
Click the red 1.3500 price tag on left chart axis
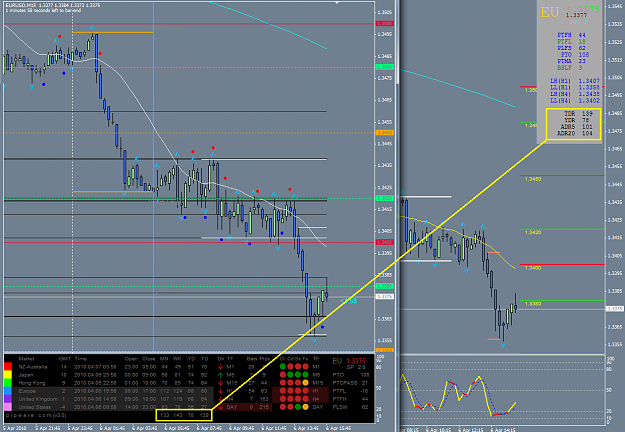click(x=385, y=24)
